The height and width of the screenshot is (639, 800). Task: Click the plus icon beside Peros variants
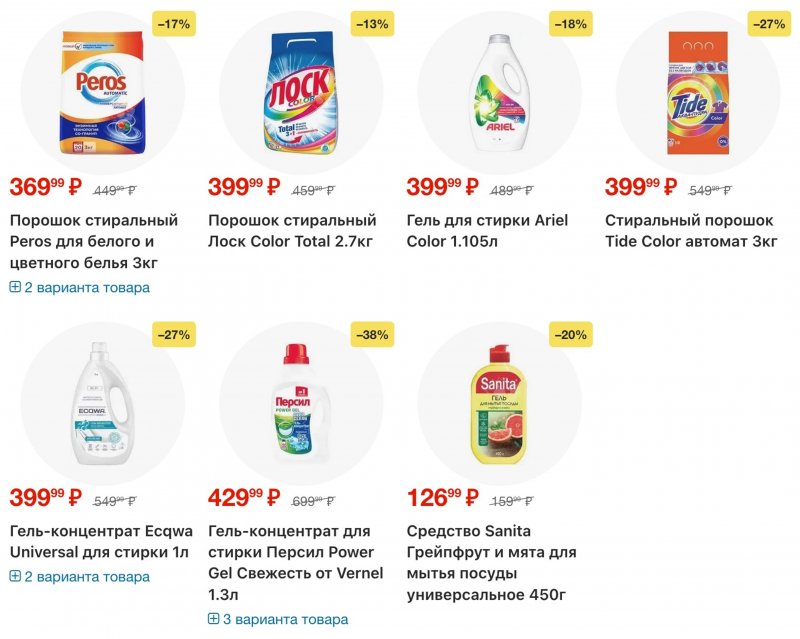click(15, 288)
